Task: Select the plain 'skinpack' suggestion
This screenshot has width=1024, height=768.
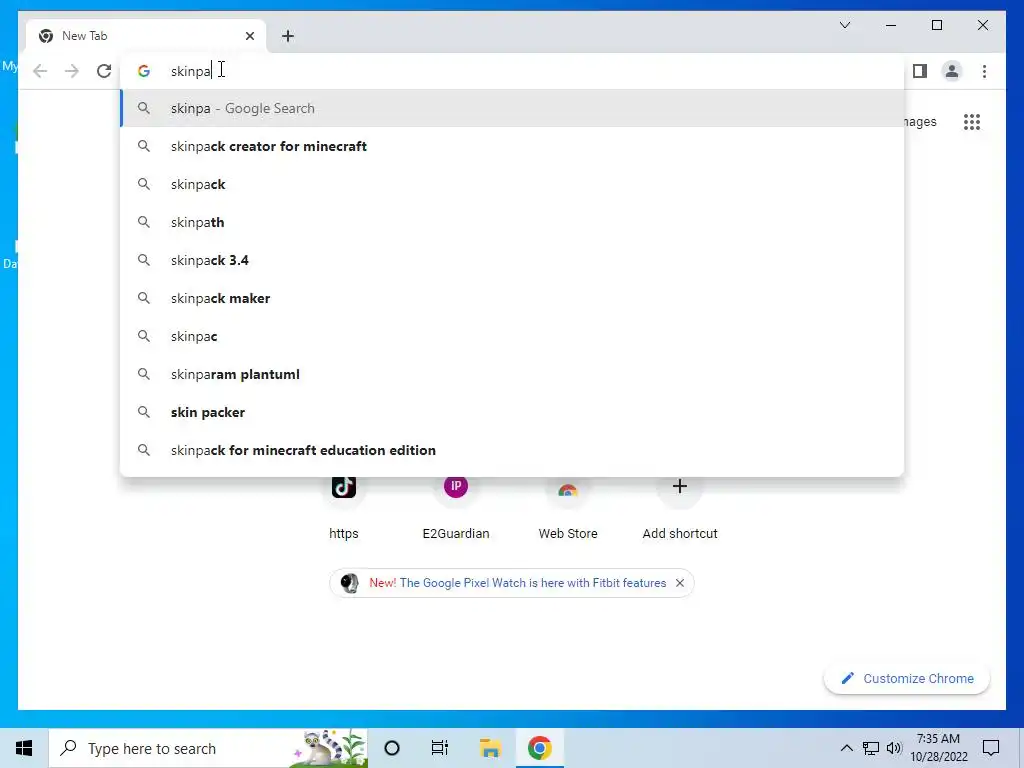Action: coord(512,184)
